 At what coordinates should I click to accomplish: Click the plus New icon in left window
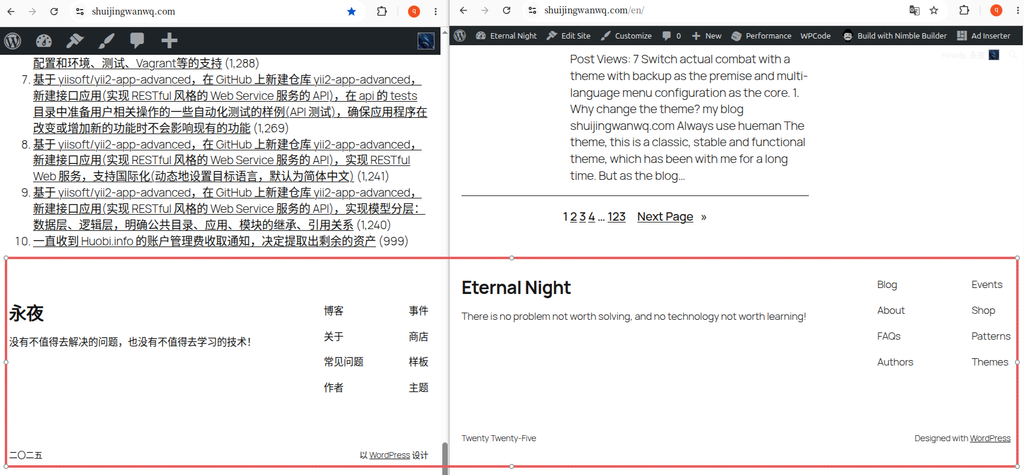(169, 41)
